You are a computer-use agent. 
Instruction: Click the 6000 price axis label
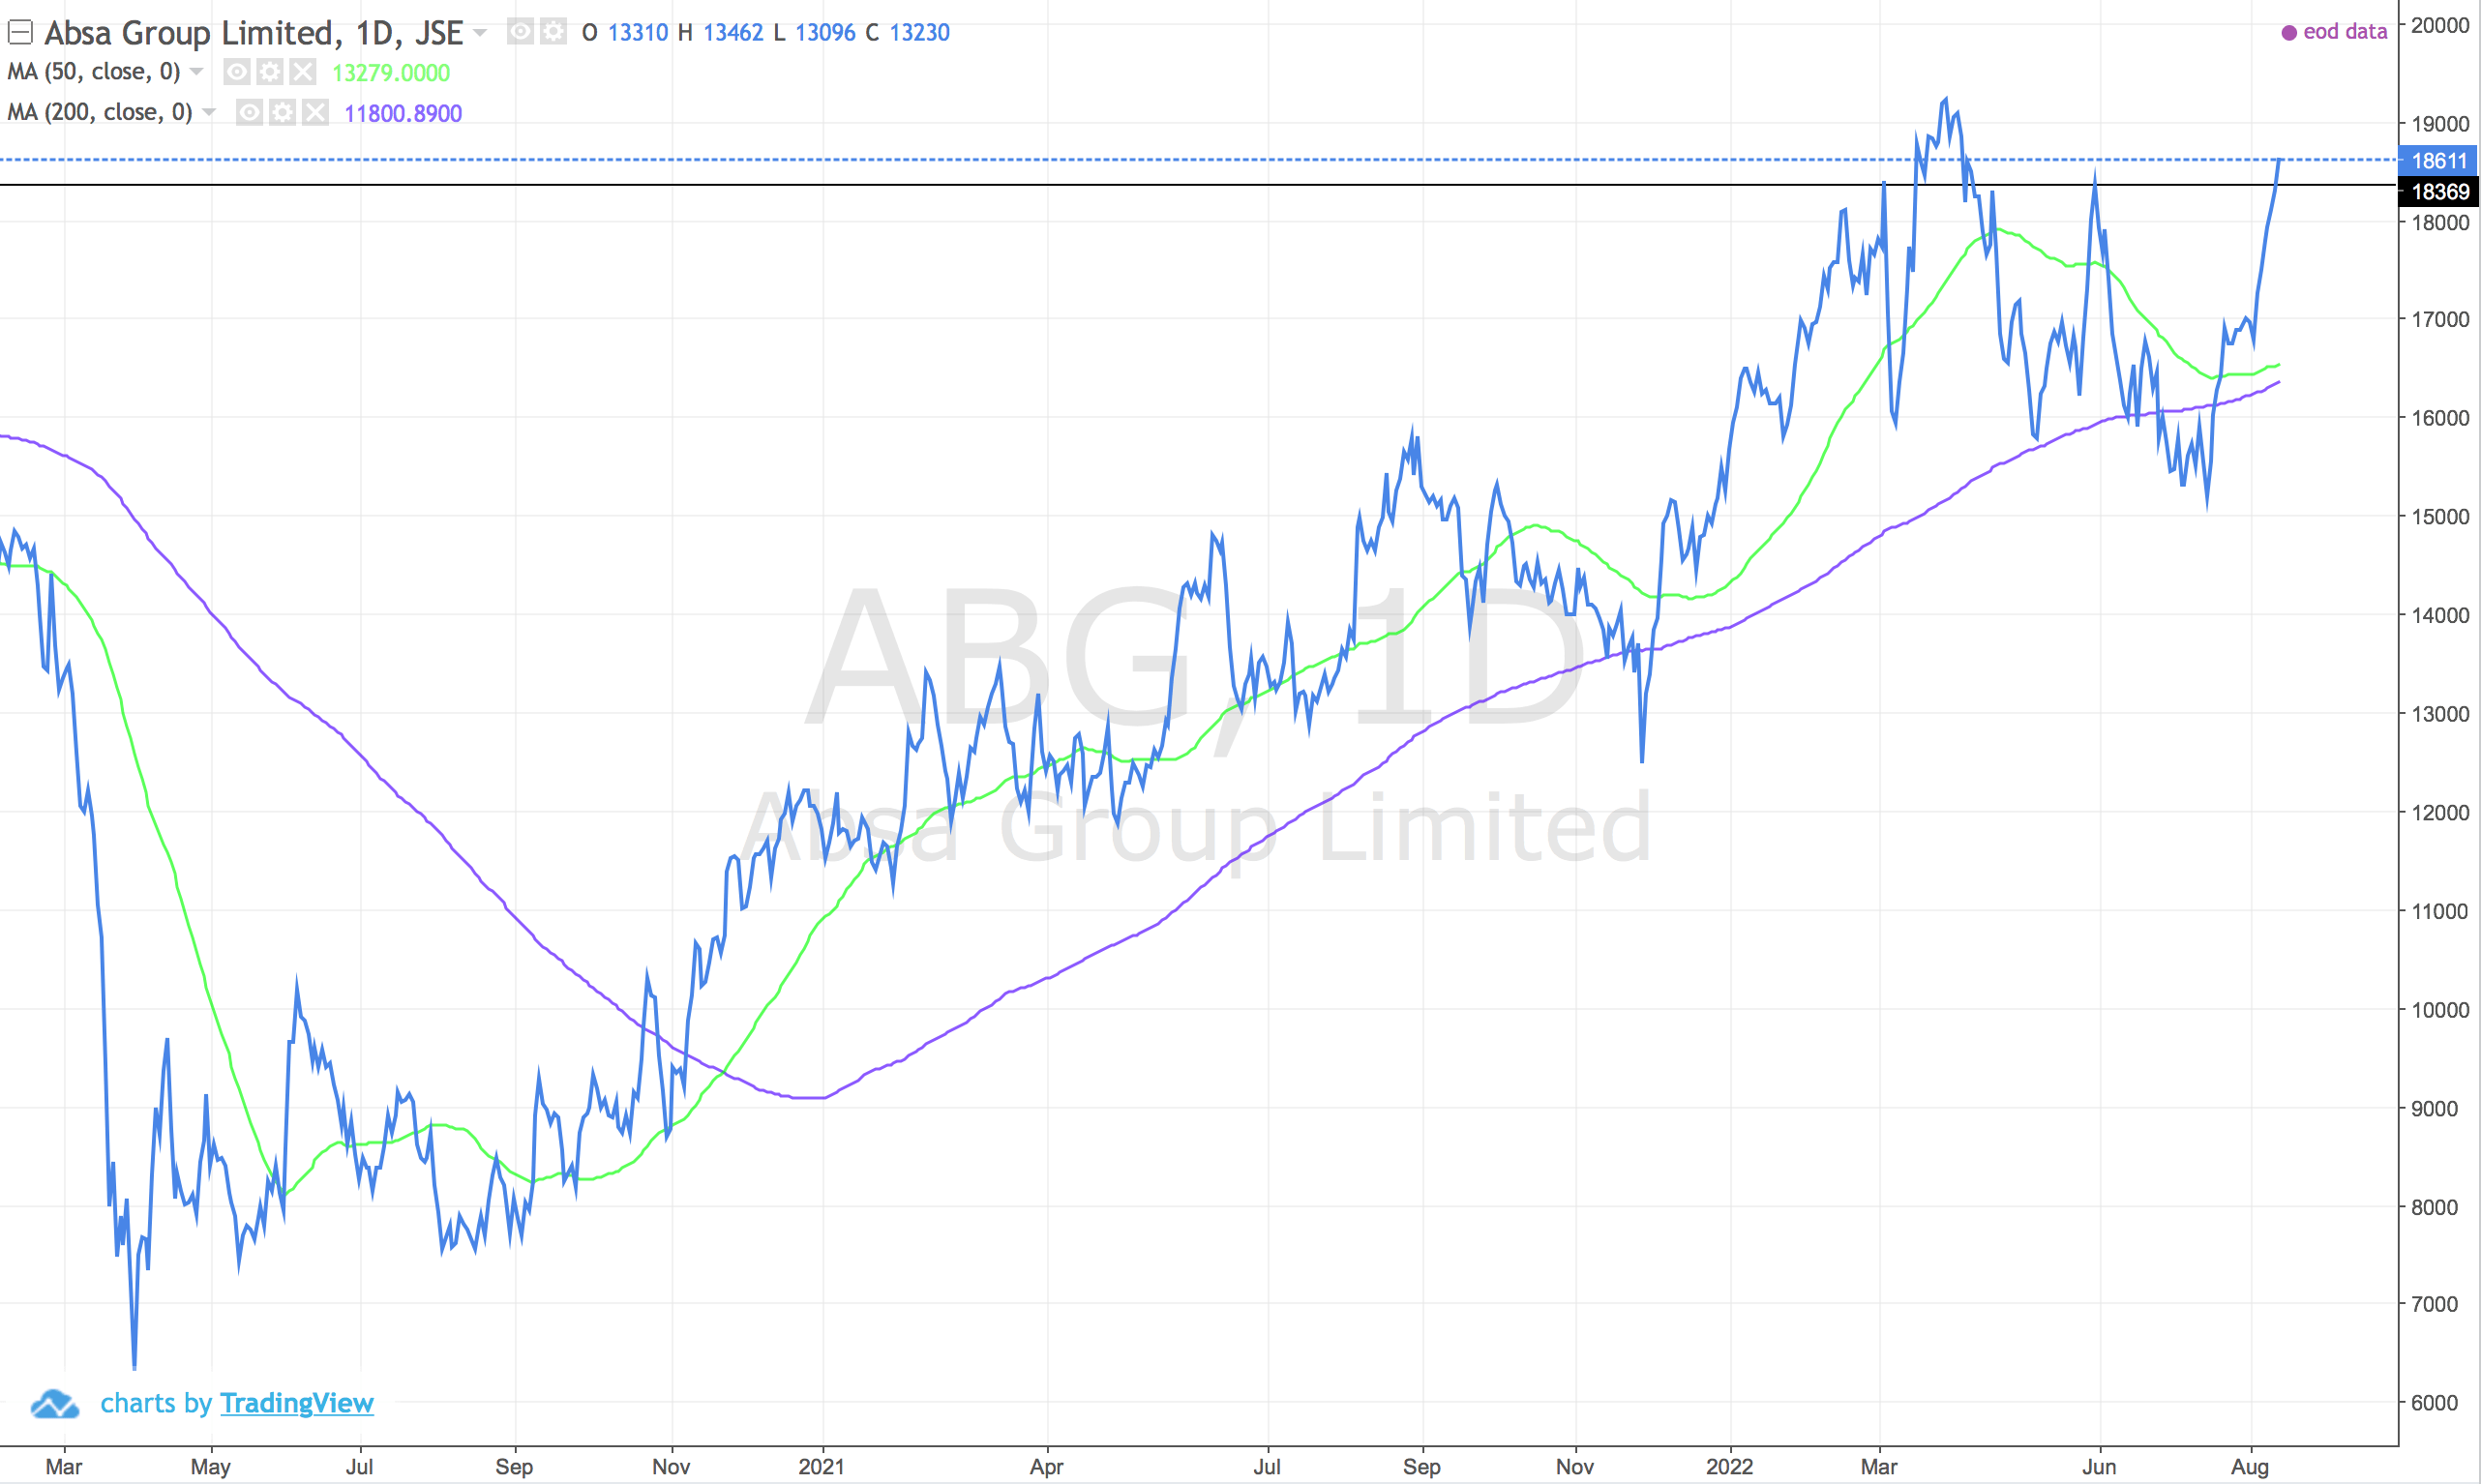pyautogui.click(x=2434, y=1403)
